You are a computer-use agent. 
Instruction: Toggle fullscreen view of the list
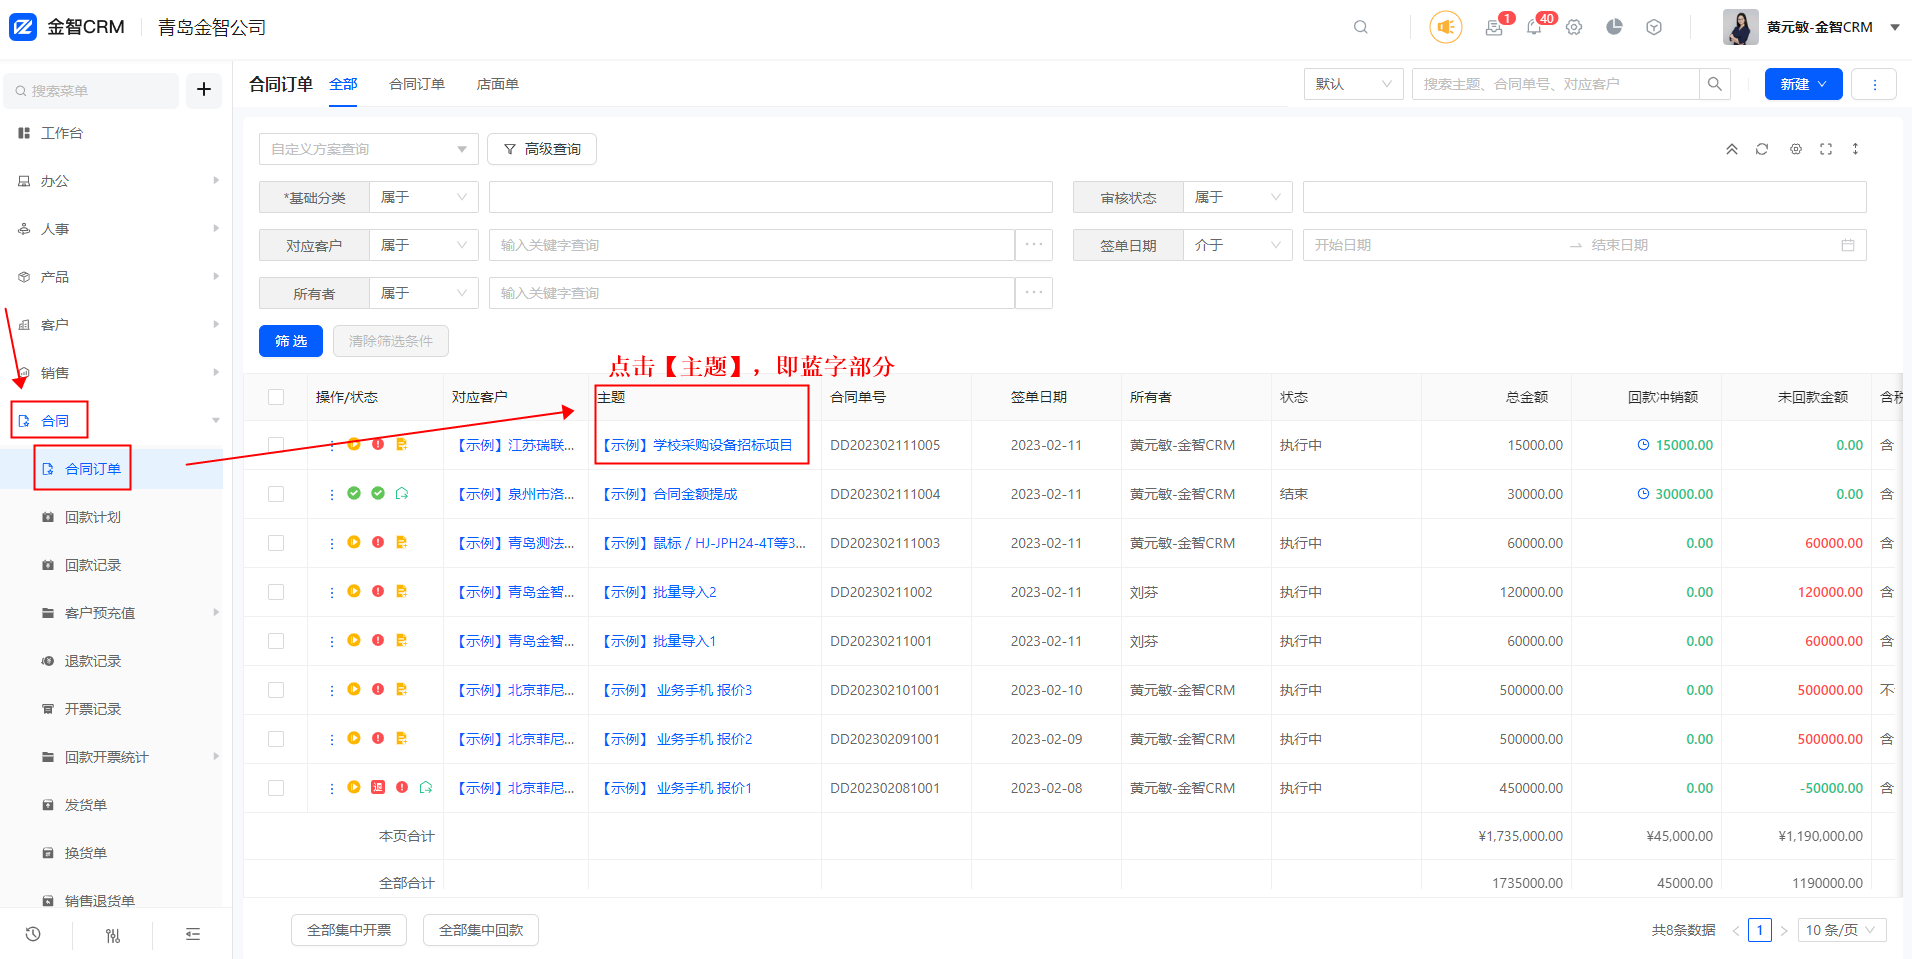click(1826, 149)
